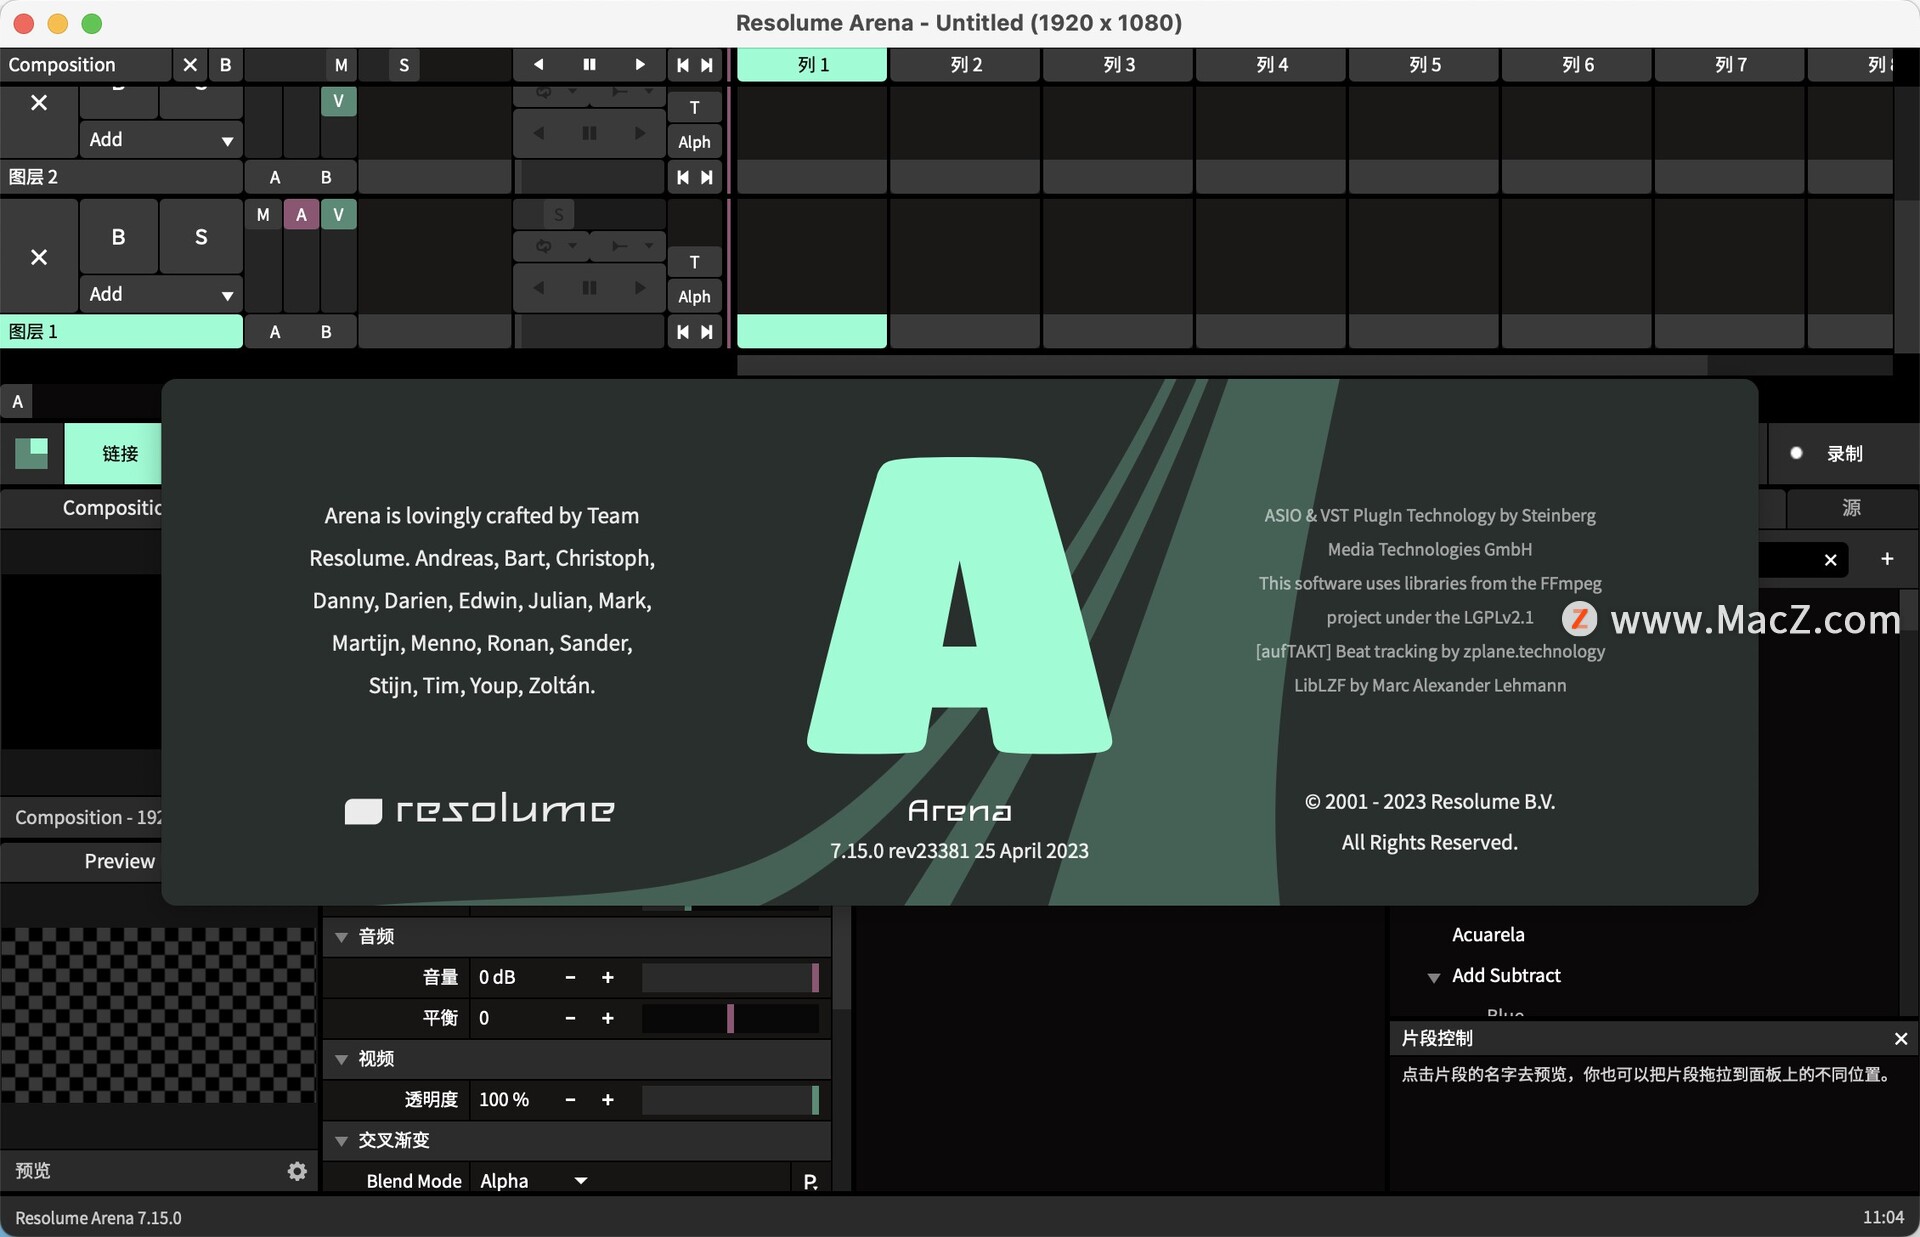Viewport: 1920px width, 1237px height.
Task: Solo 图层 1 with large S button
Action: point(201,237)
